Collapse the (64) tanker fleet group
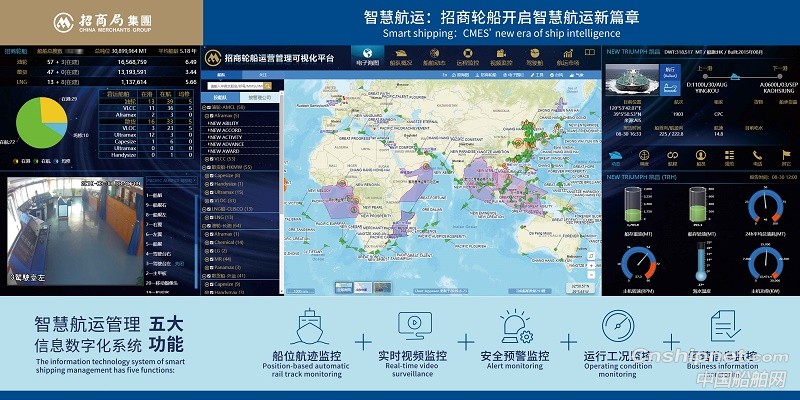Image resolution: width=800 pixels, height=400 pixels. (x=204, y=226)
